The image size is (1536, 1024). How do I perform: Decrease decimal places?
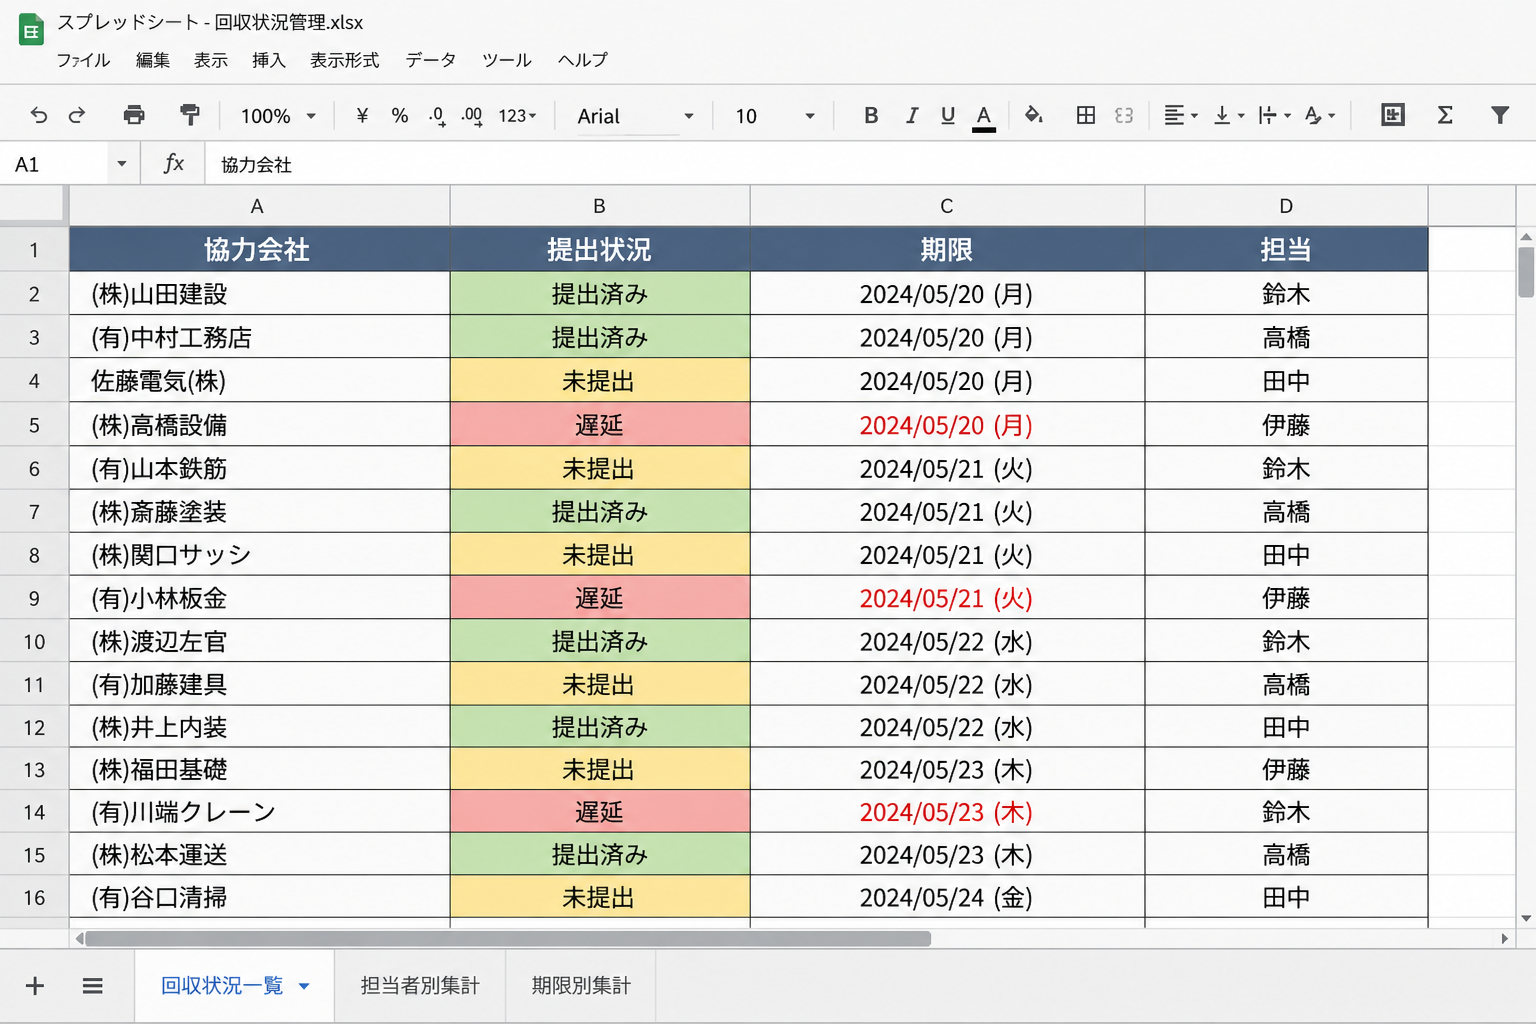tap(437, 116)
